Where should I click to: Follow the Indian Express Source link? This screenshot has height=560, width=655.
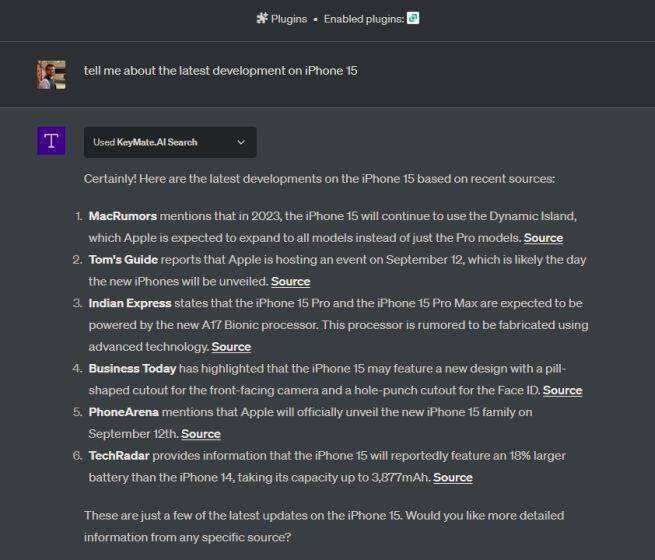tap(231, 347)
